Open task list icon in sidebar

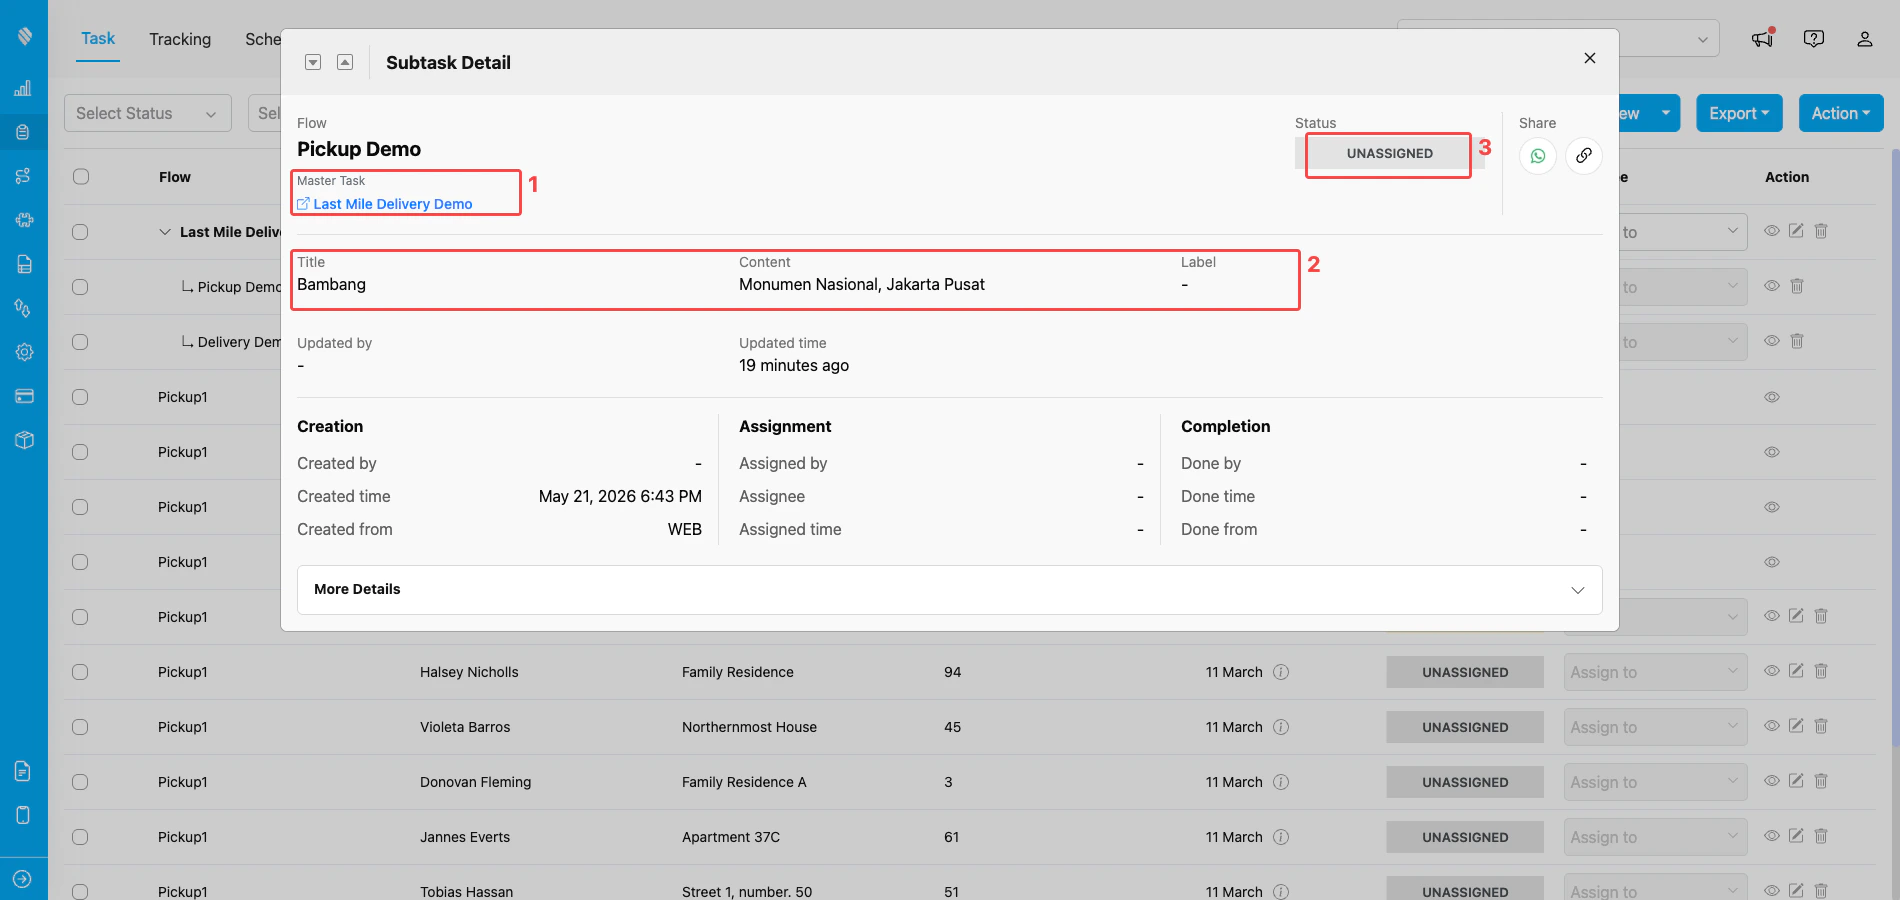click(x=23, y=132)
